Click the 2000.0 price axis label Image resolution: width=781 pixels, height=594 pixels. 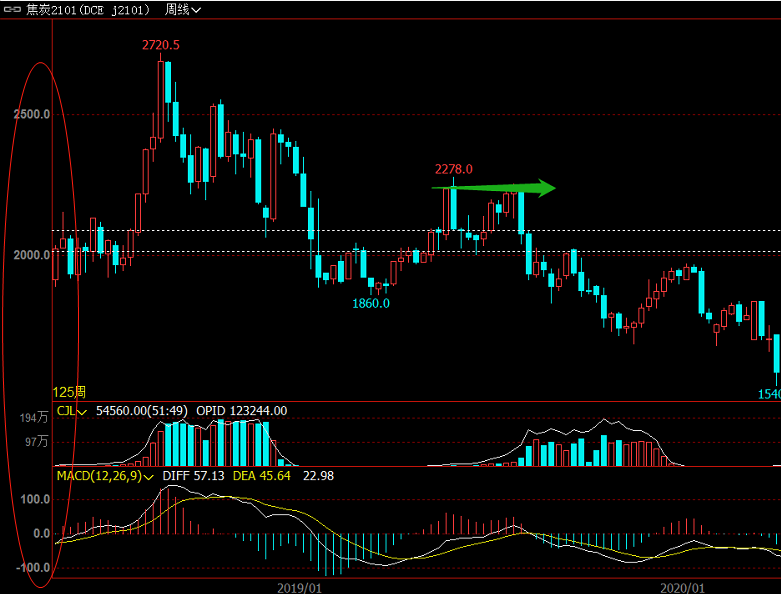(32, 254)
